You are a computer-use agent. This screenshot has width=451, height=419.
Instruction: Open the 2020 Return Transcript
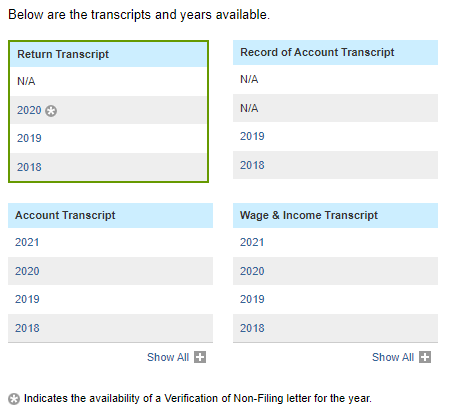(29, 110)
